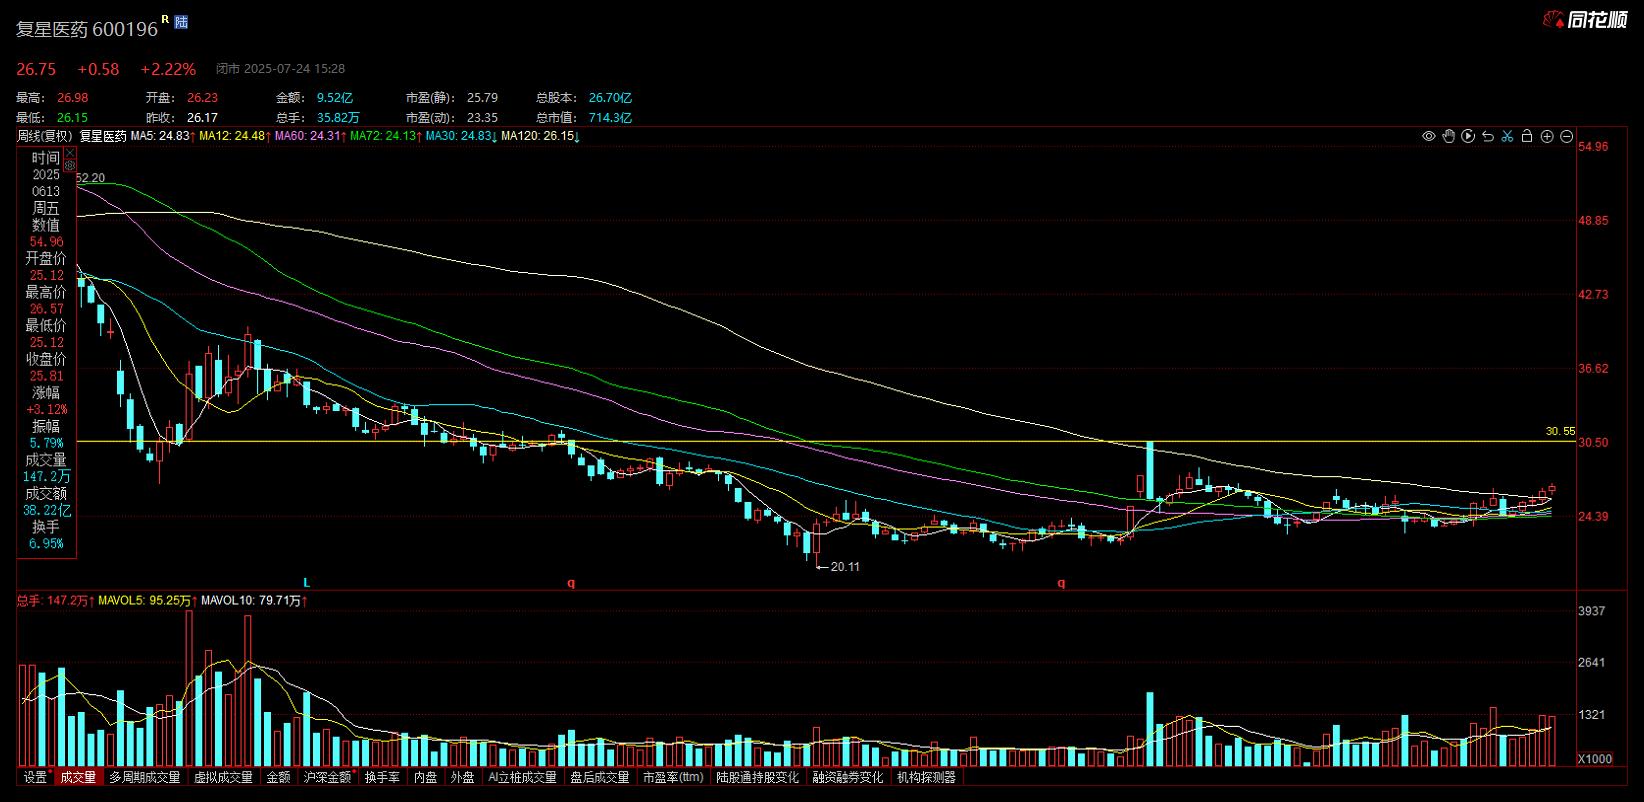Select the 金额 indicator tab
The width and height of the screenshot is (1644, 802).
click(x=278, y=777)
